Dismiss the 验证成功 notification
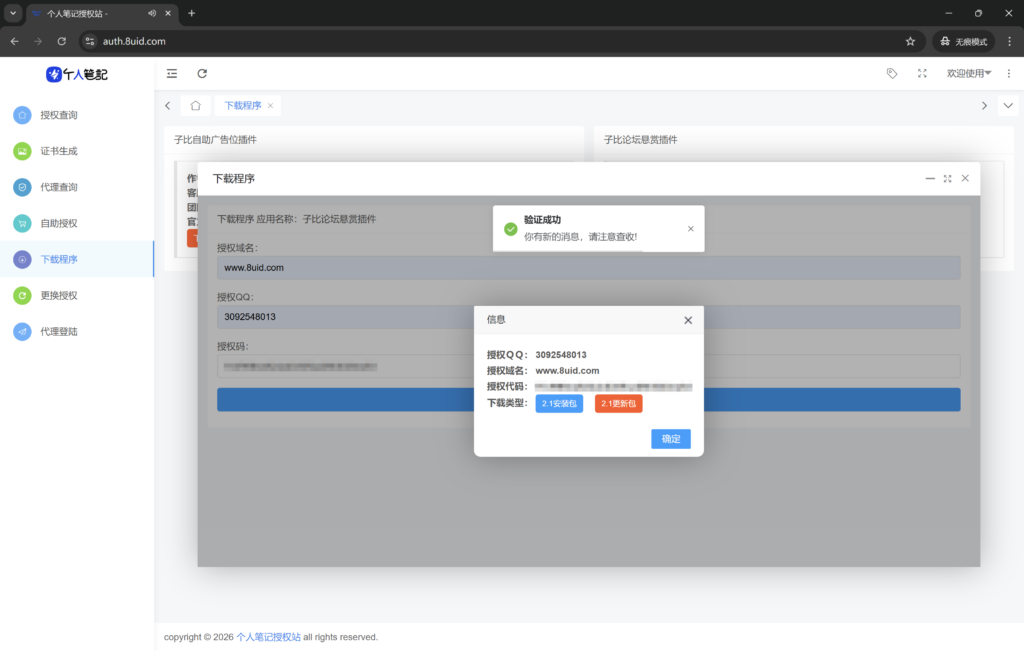This screenshot has height=651, width=1024. point(690,229)
